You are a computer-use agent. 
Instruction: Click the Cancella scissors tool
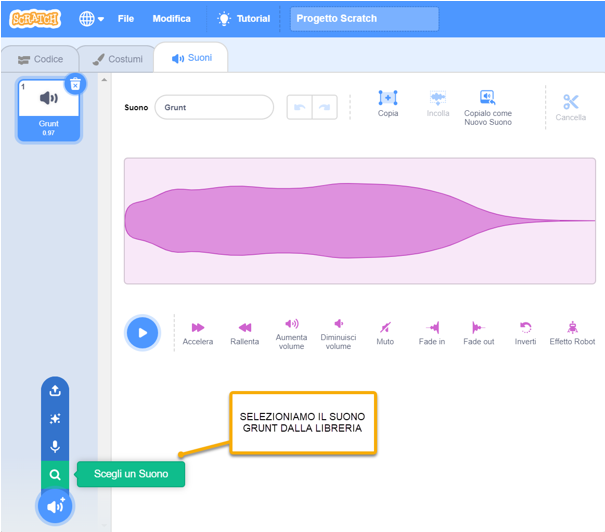(x=571, y=108)
